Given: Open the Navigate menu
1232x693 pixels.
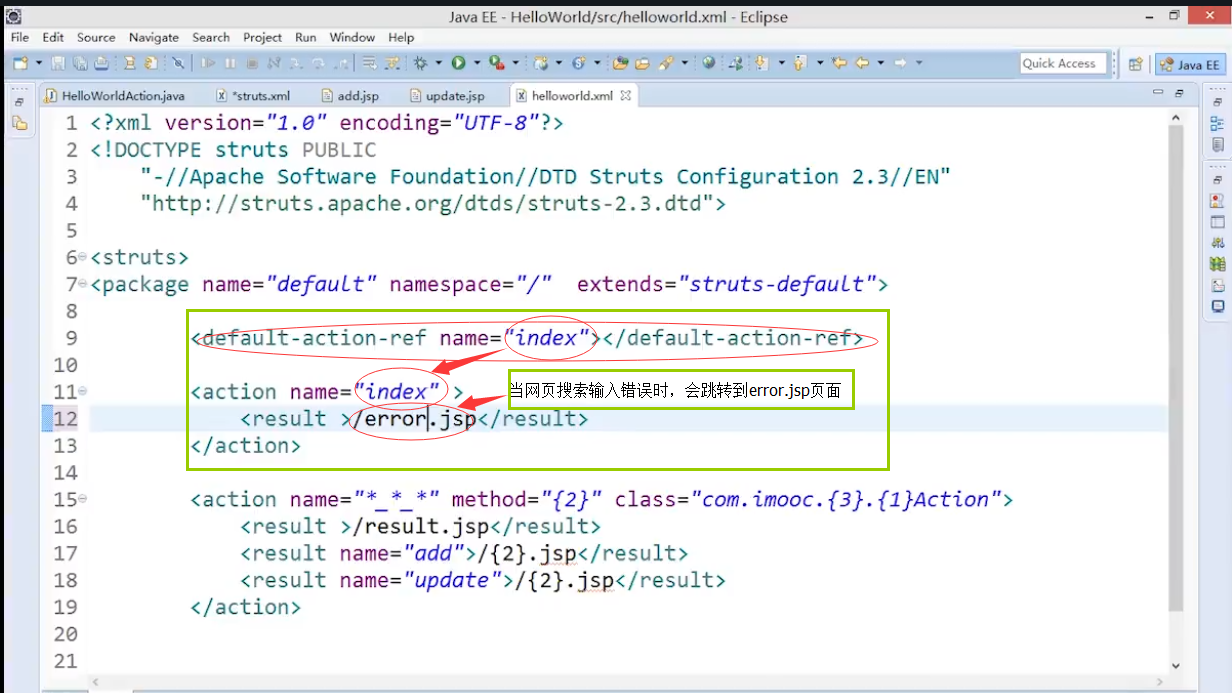Looking at the screenshot, I should 154,37.
